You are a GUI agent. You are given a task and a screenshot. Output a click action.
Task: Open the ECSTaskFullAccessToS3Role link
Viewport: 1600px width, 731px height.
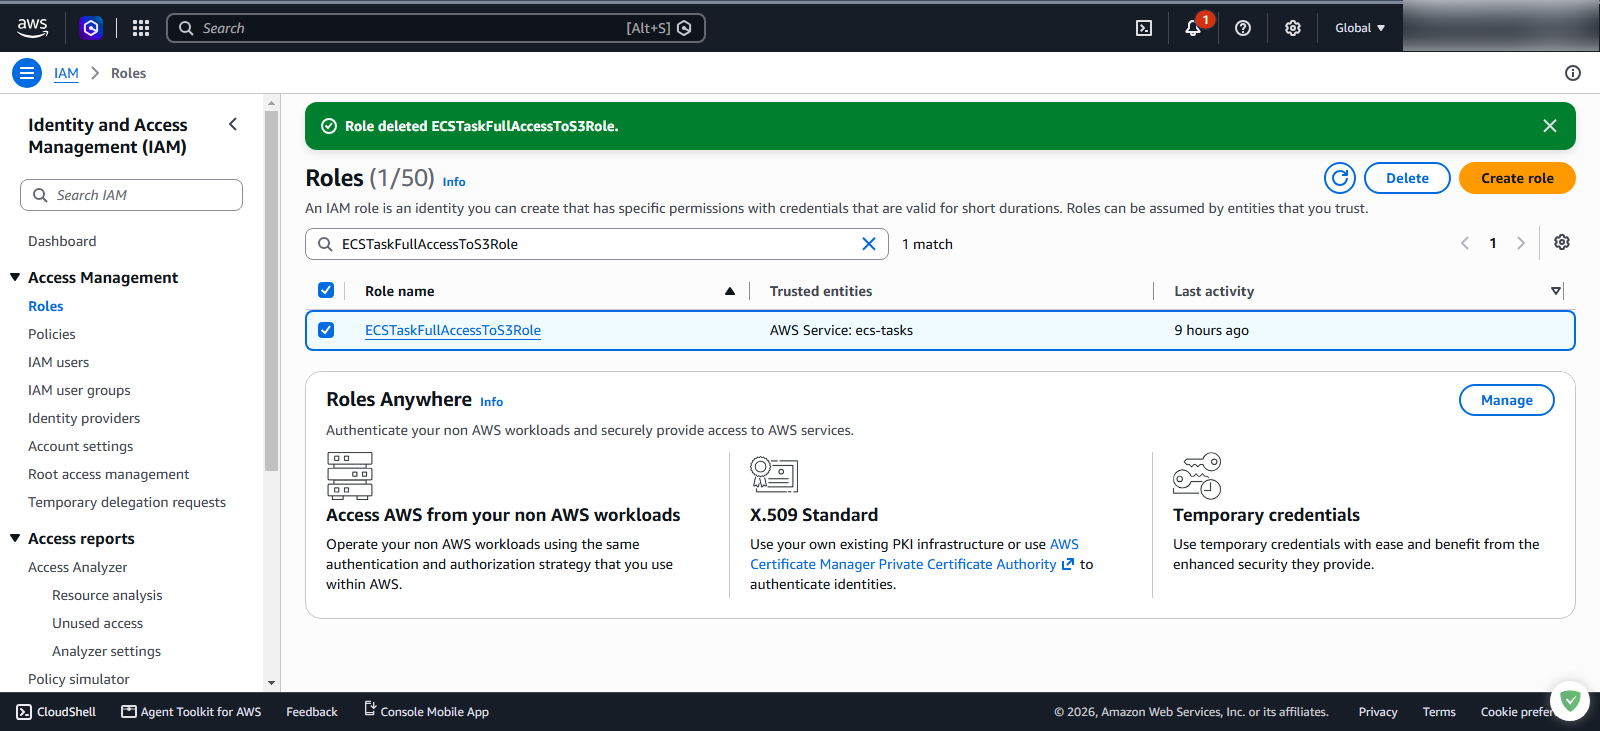tap(453, 330)
